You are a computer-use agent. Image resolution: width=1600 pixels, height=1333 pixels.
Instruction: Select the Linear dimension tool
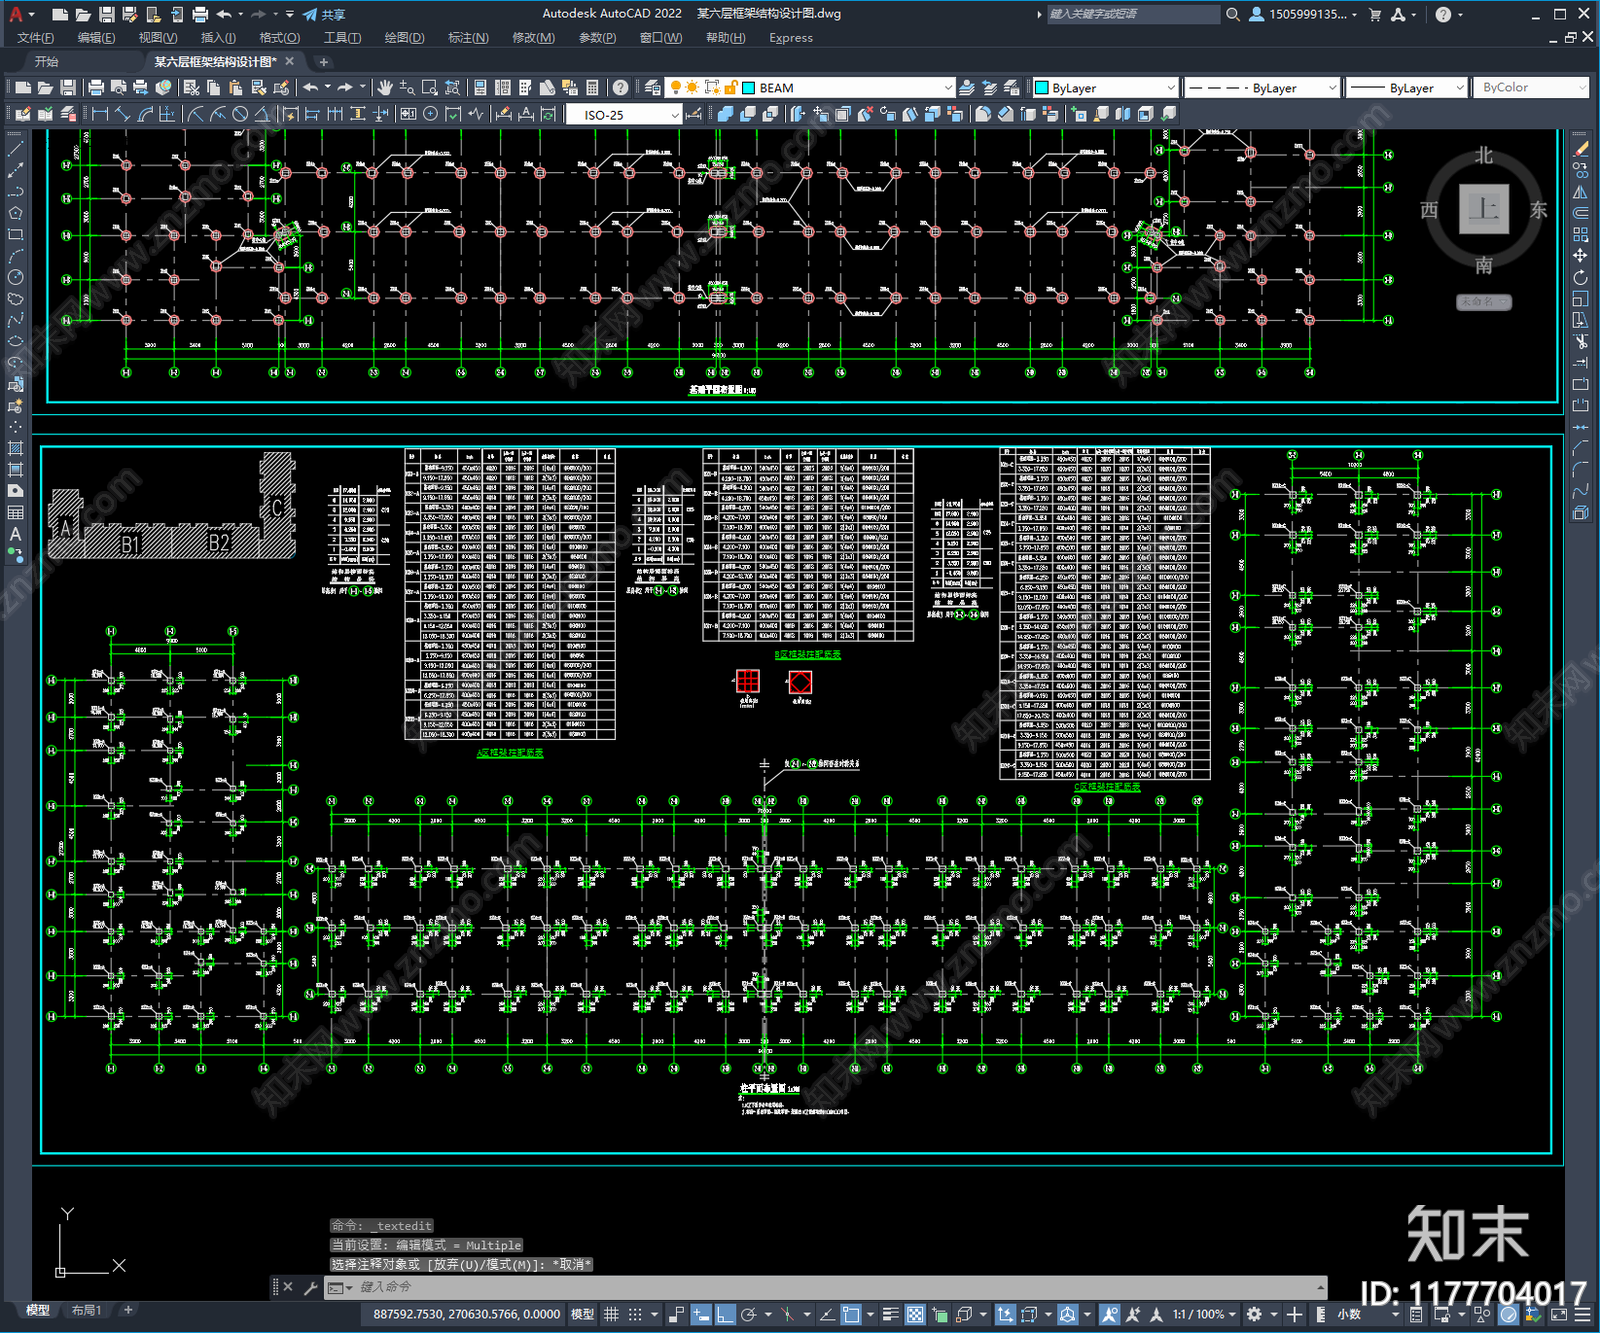[100, 114]
